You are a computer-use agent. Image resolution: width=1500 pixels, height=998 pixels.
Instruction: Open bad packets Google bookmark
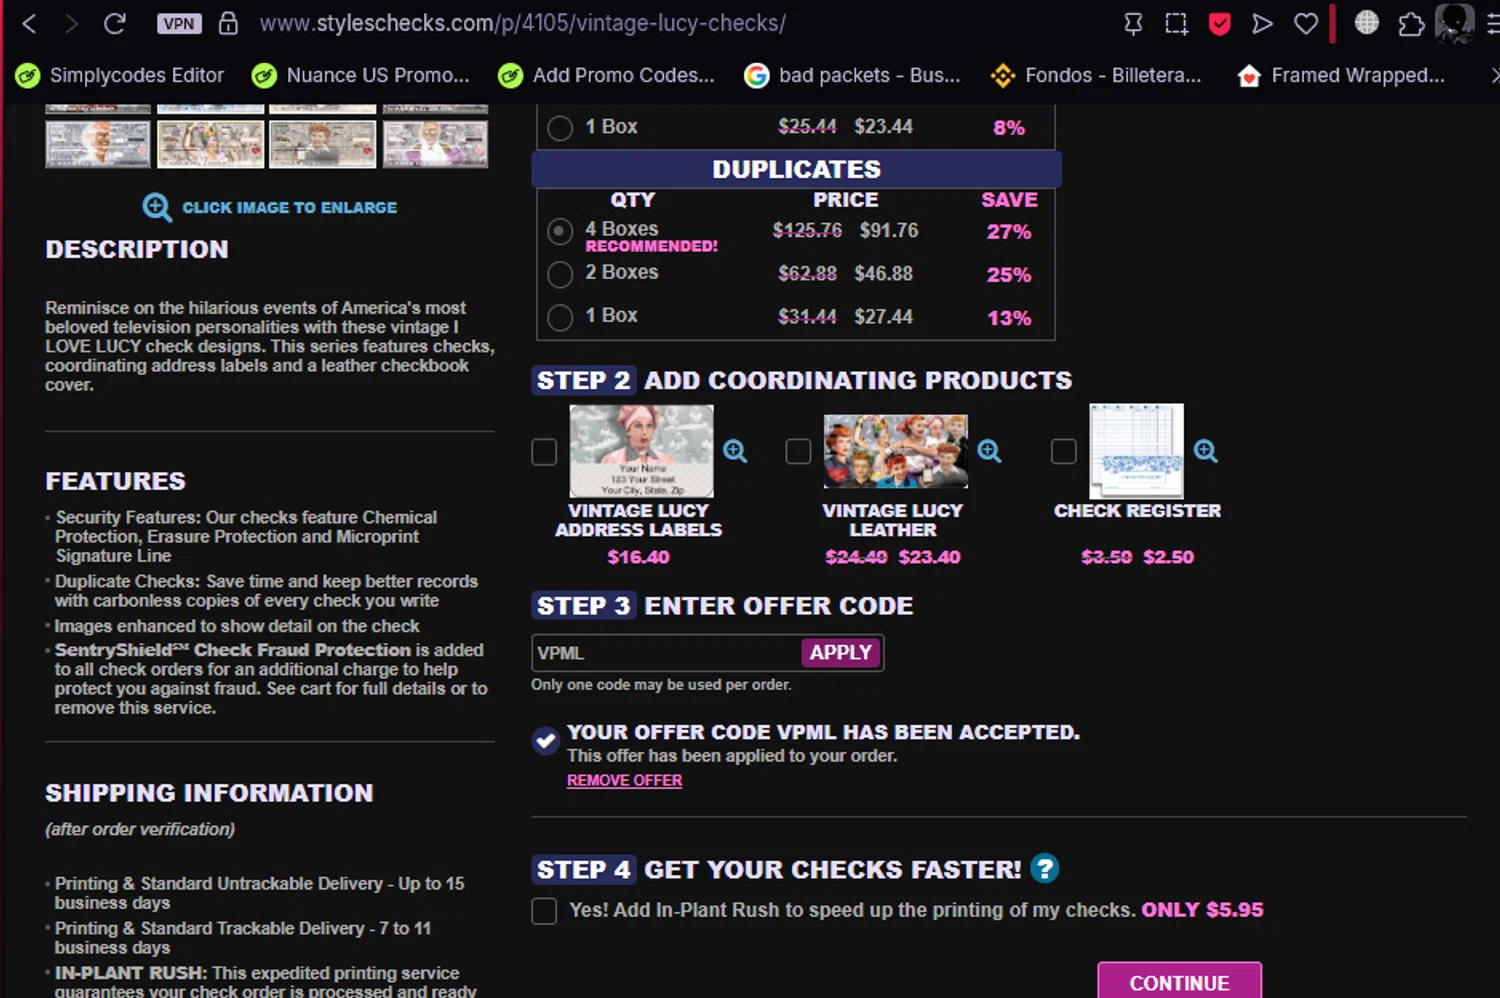(853, 75)
